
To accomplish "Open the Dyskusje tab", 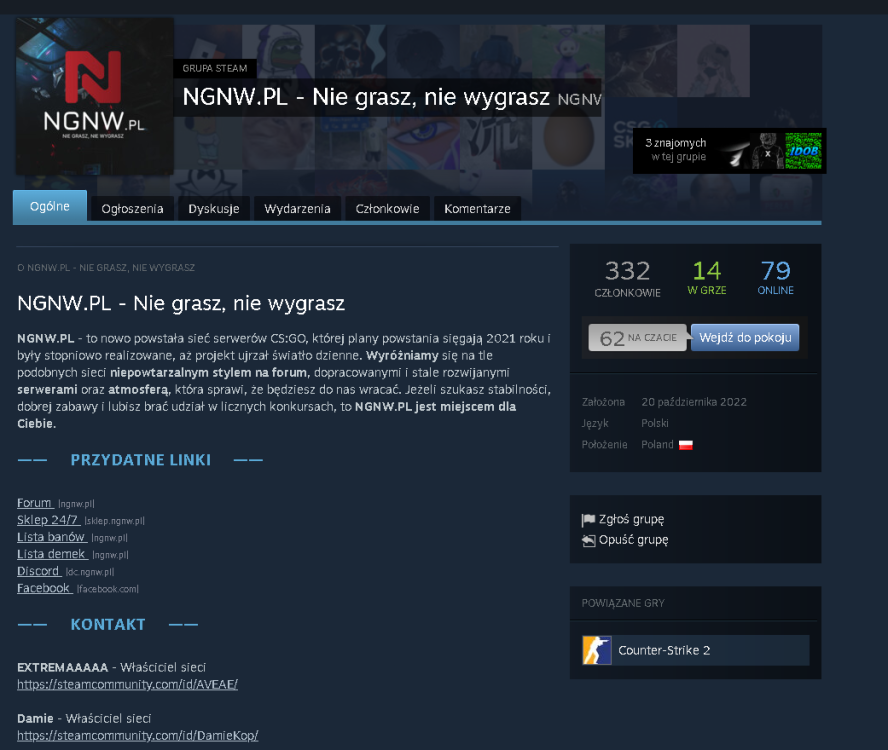I will [214, 208].
